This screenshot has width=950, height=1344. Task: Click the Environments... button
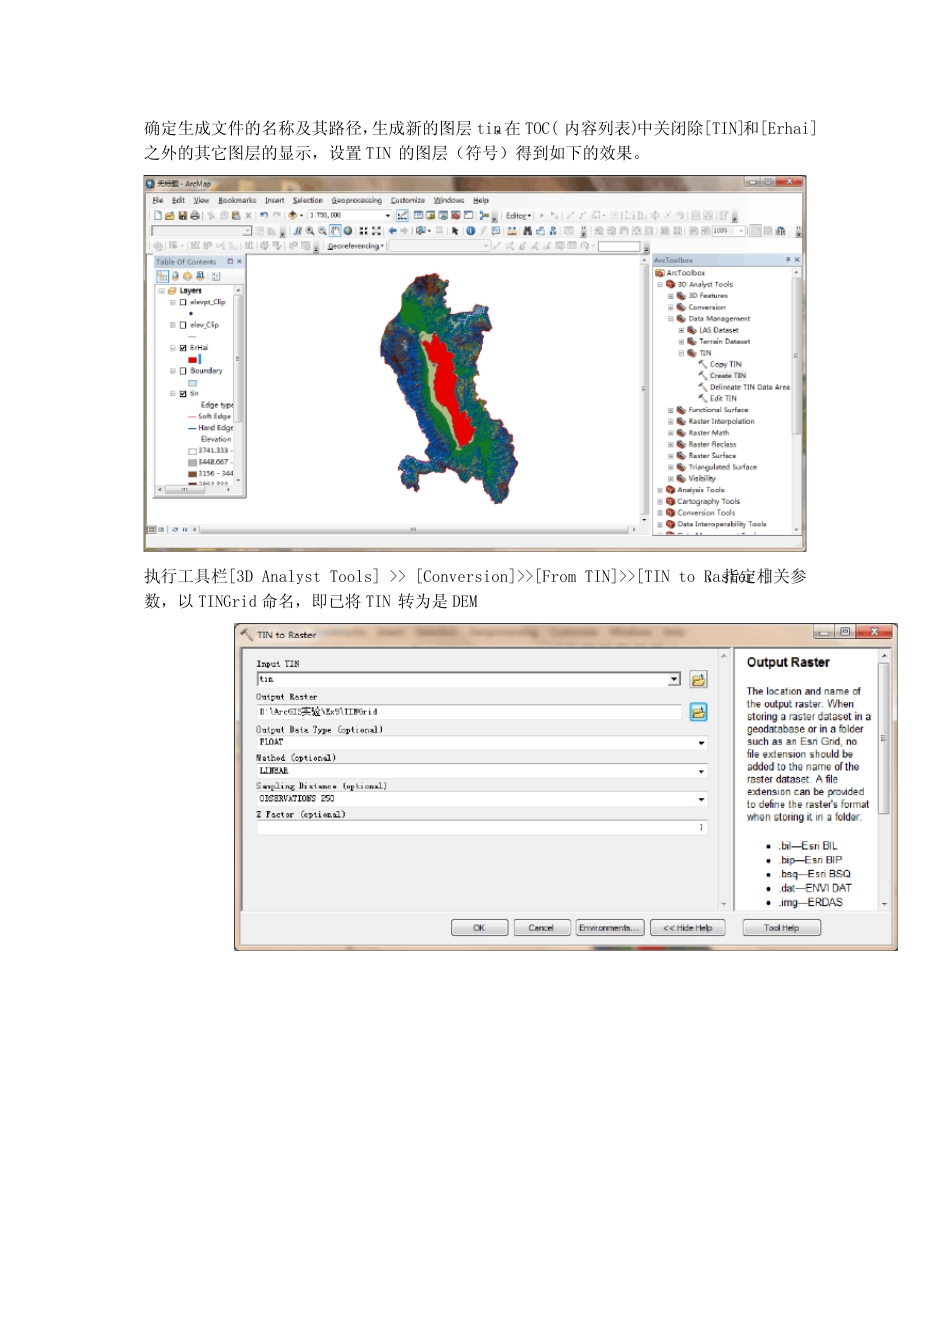[608, 928]
